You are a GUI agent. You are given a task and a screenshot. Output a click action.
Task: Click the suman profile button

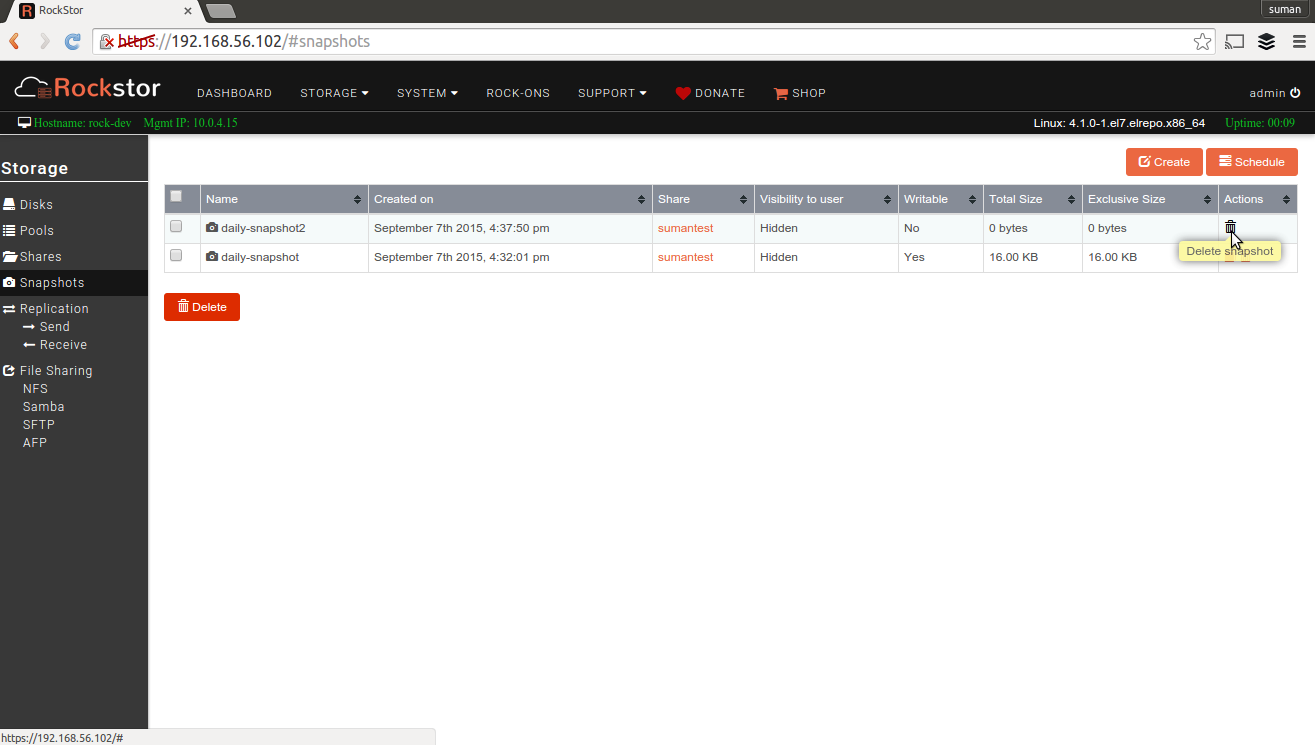(1284, 9)
